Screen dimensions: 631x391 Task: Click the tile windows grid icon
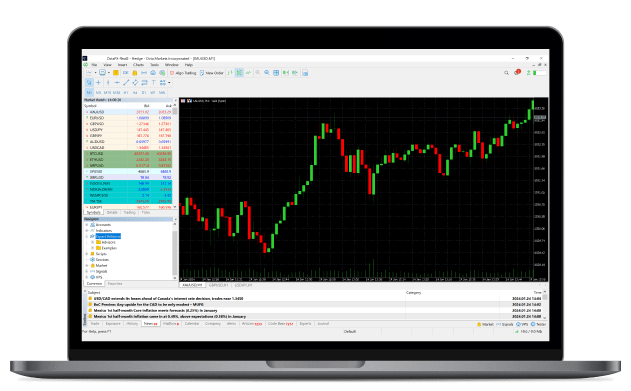[x=276, y=73]
